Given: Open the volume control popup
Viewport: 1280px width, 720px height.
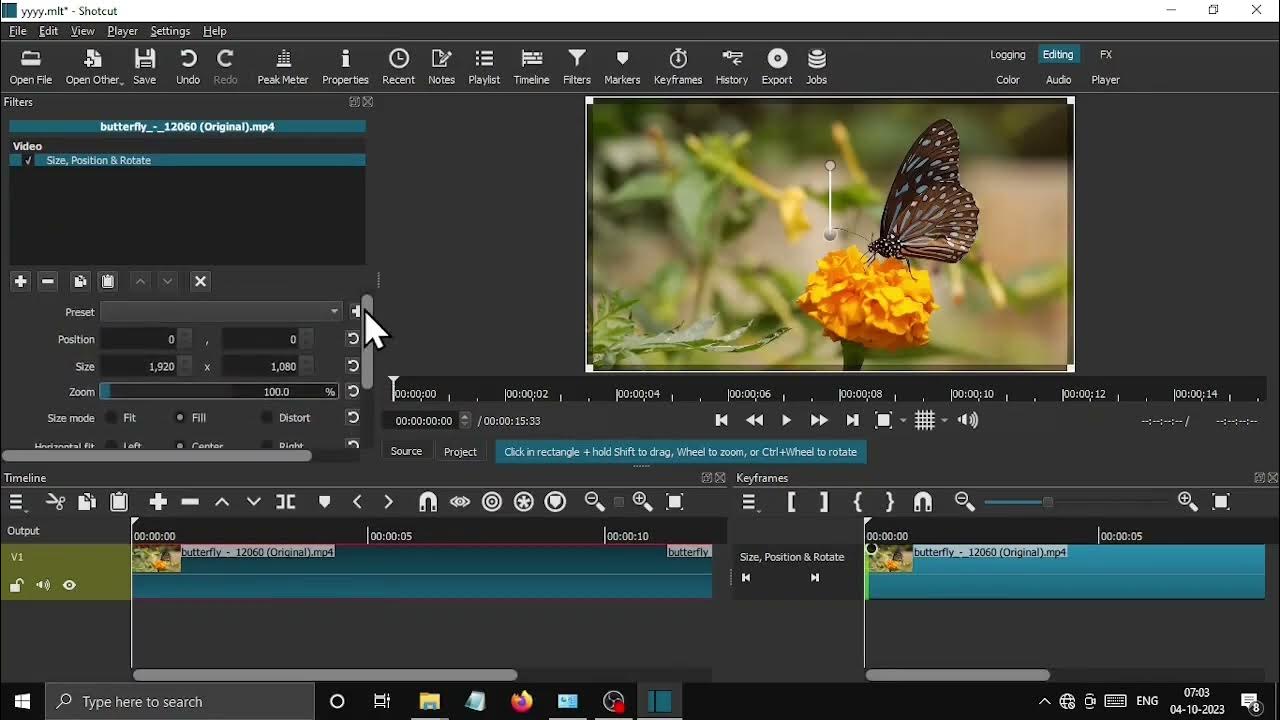Looking at the screenshot, I should 969,421.
